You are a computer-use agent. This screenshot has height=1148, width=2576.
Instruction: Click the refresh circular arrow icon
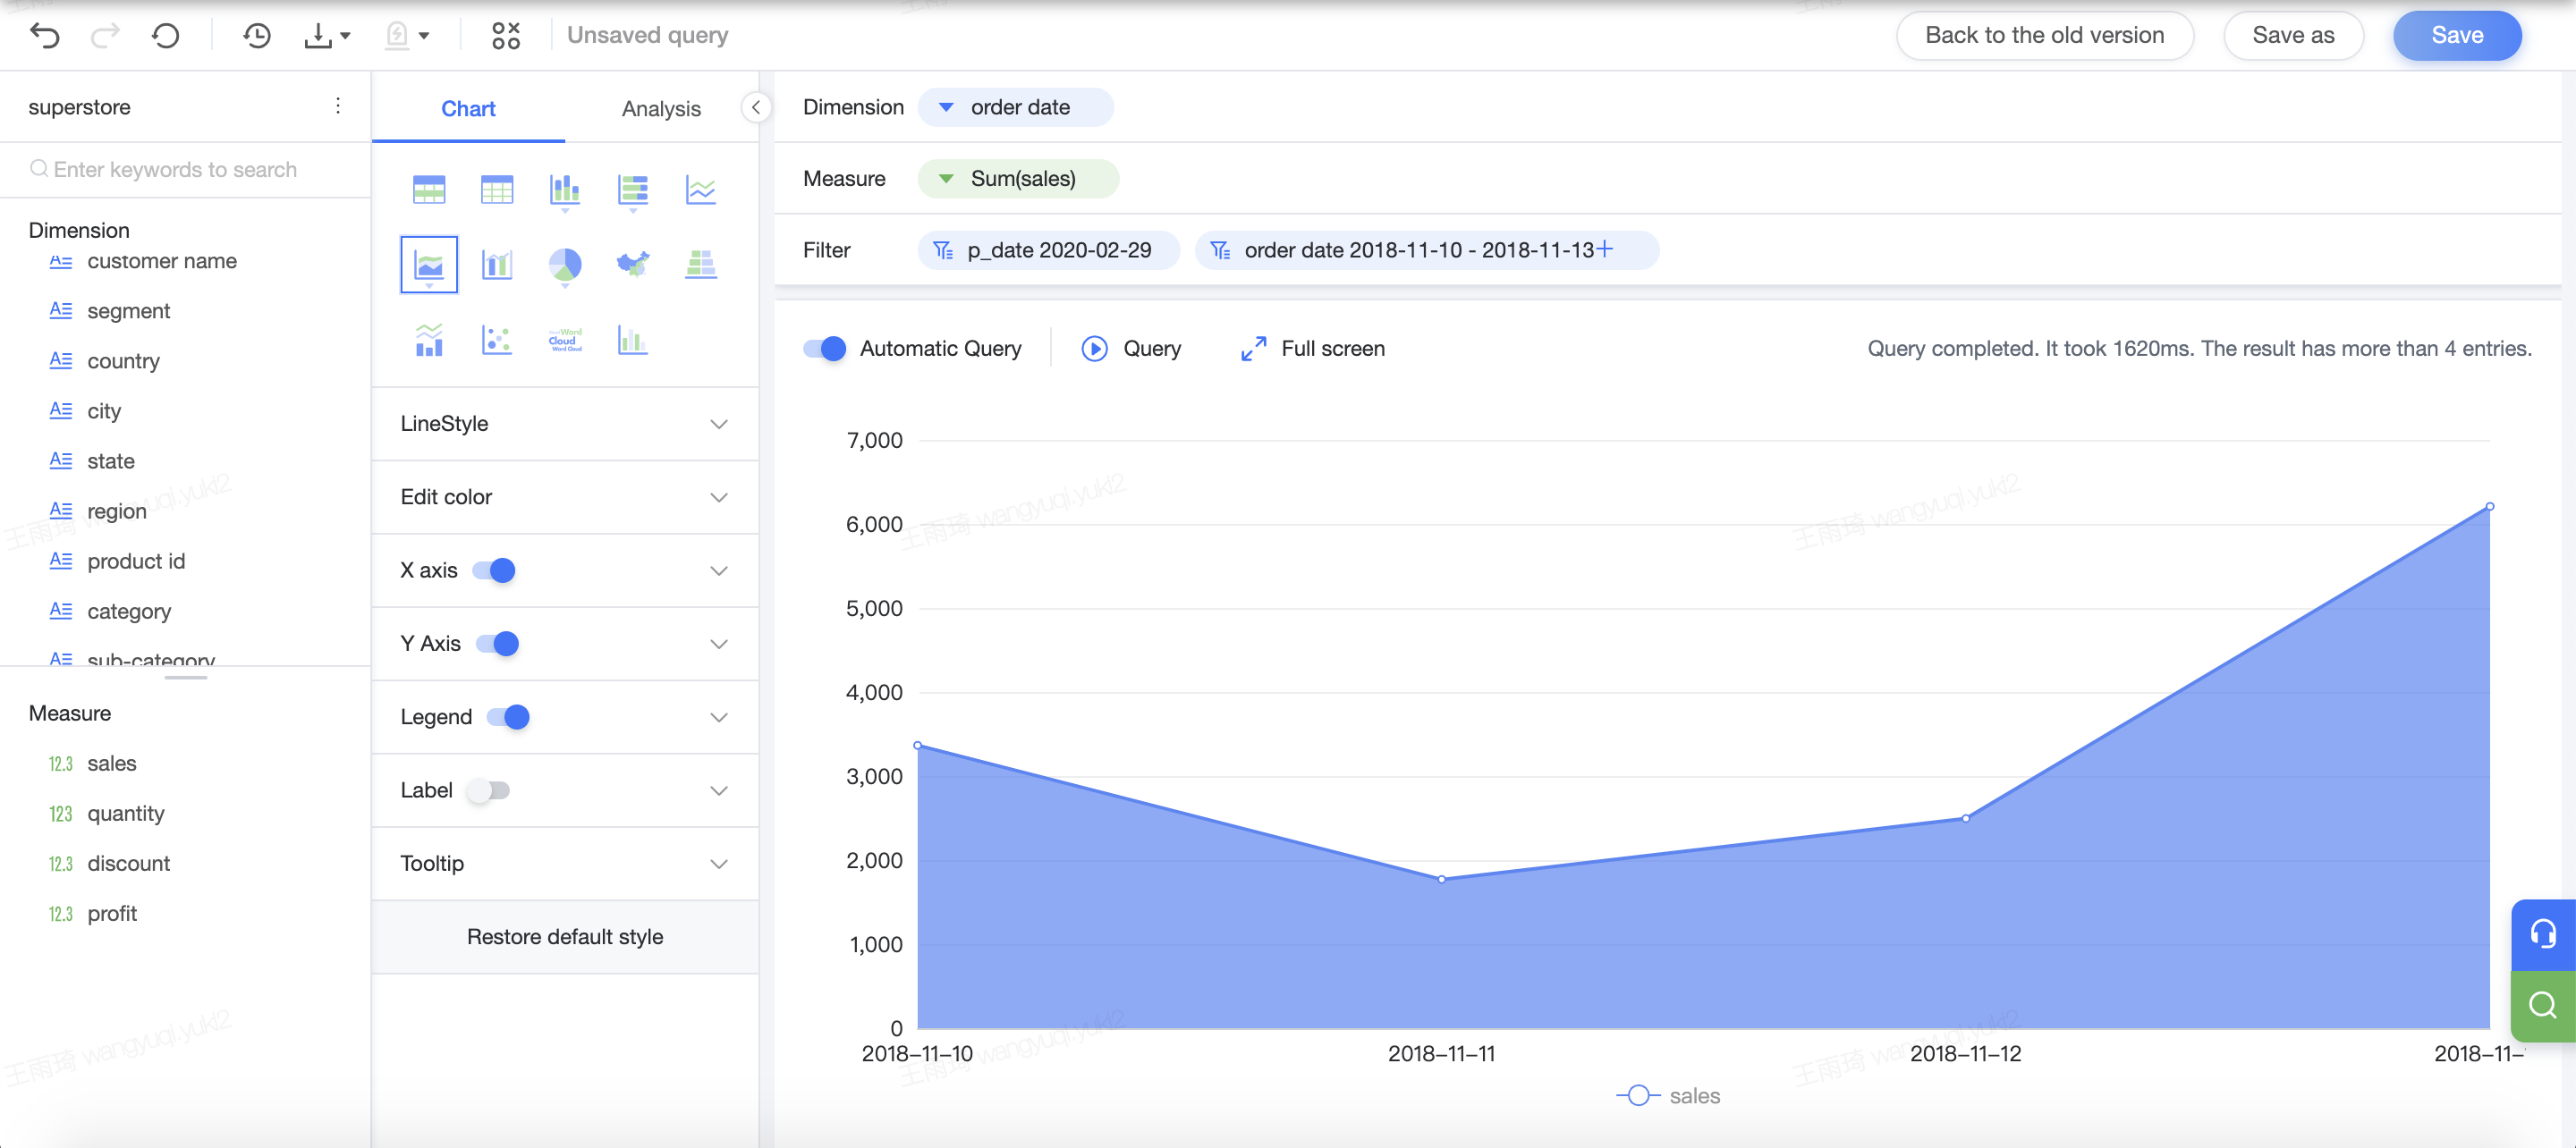[166, 36]
